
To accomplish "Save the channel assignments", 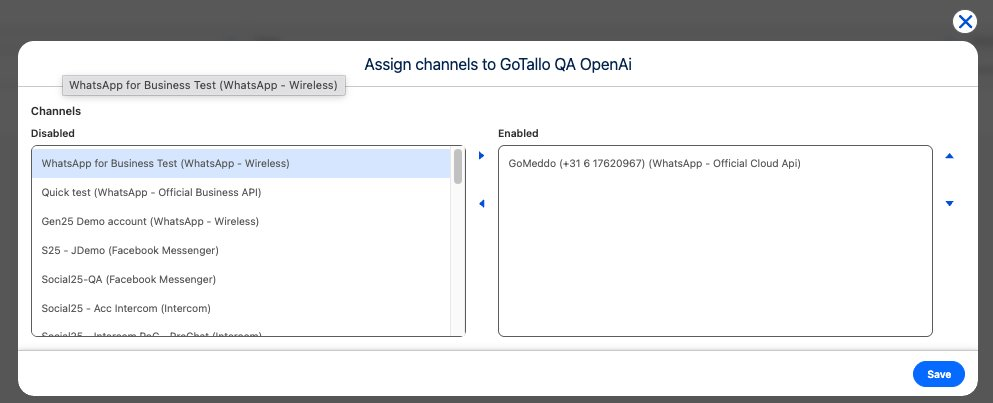I will point(939,374).
